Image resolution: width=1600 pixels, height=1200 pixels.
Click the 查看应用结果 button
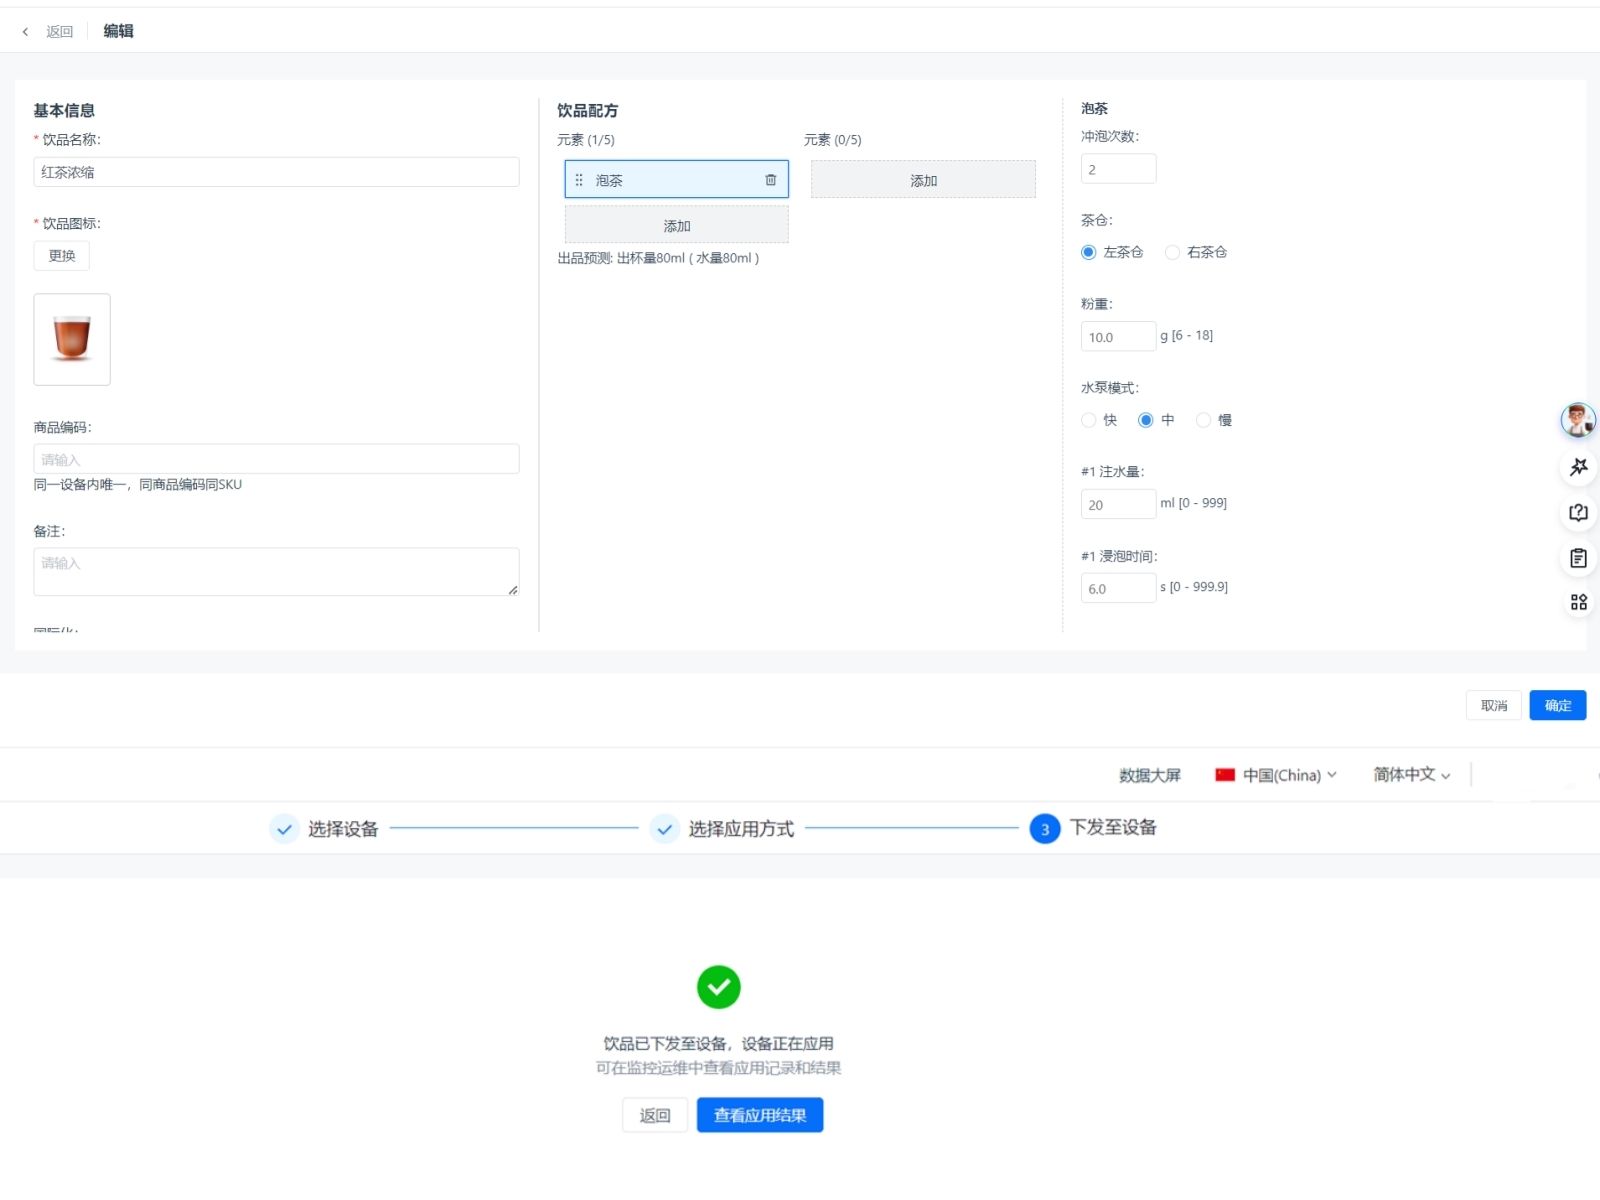[x=760, y=1115]
